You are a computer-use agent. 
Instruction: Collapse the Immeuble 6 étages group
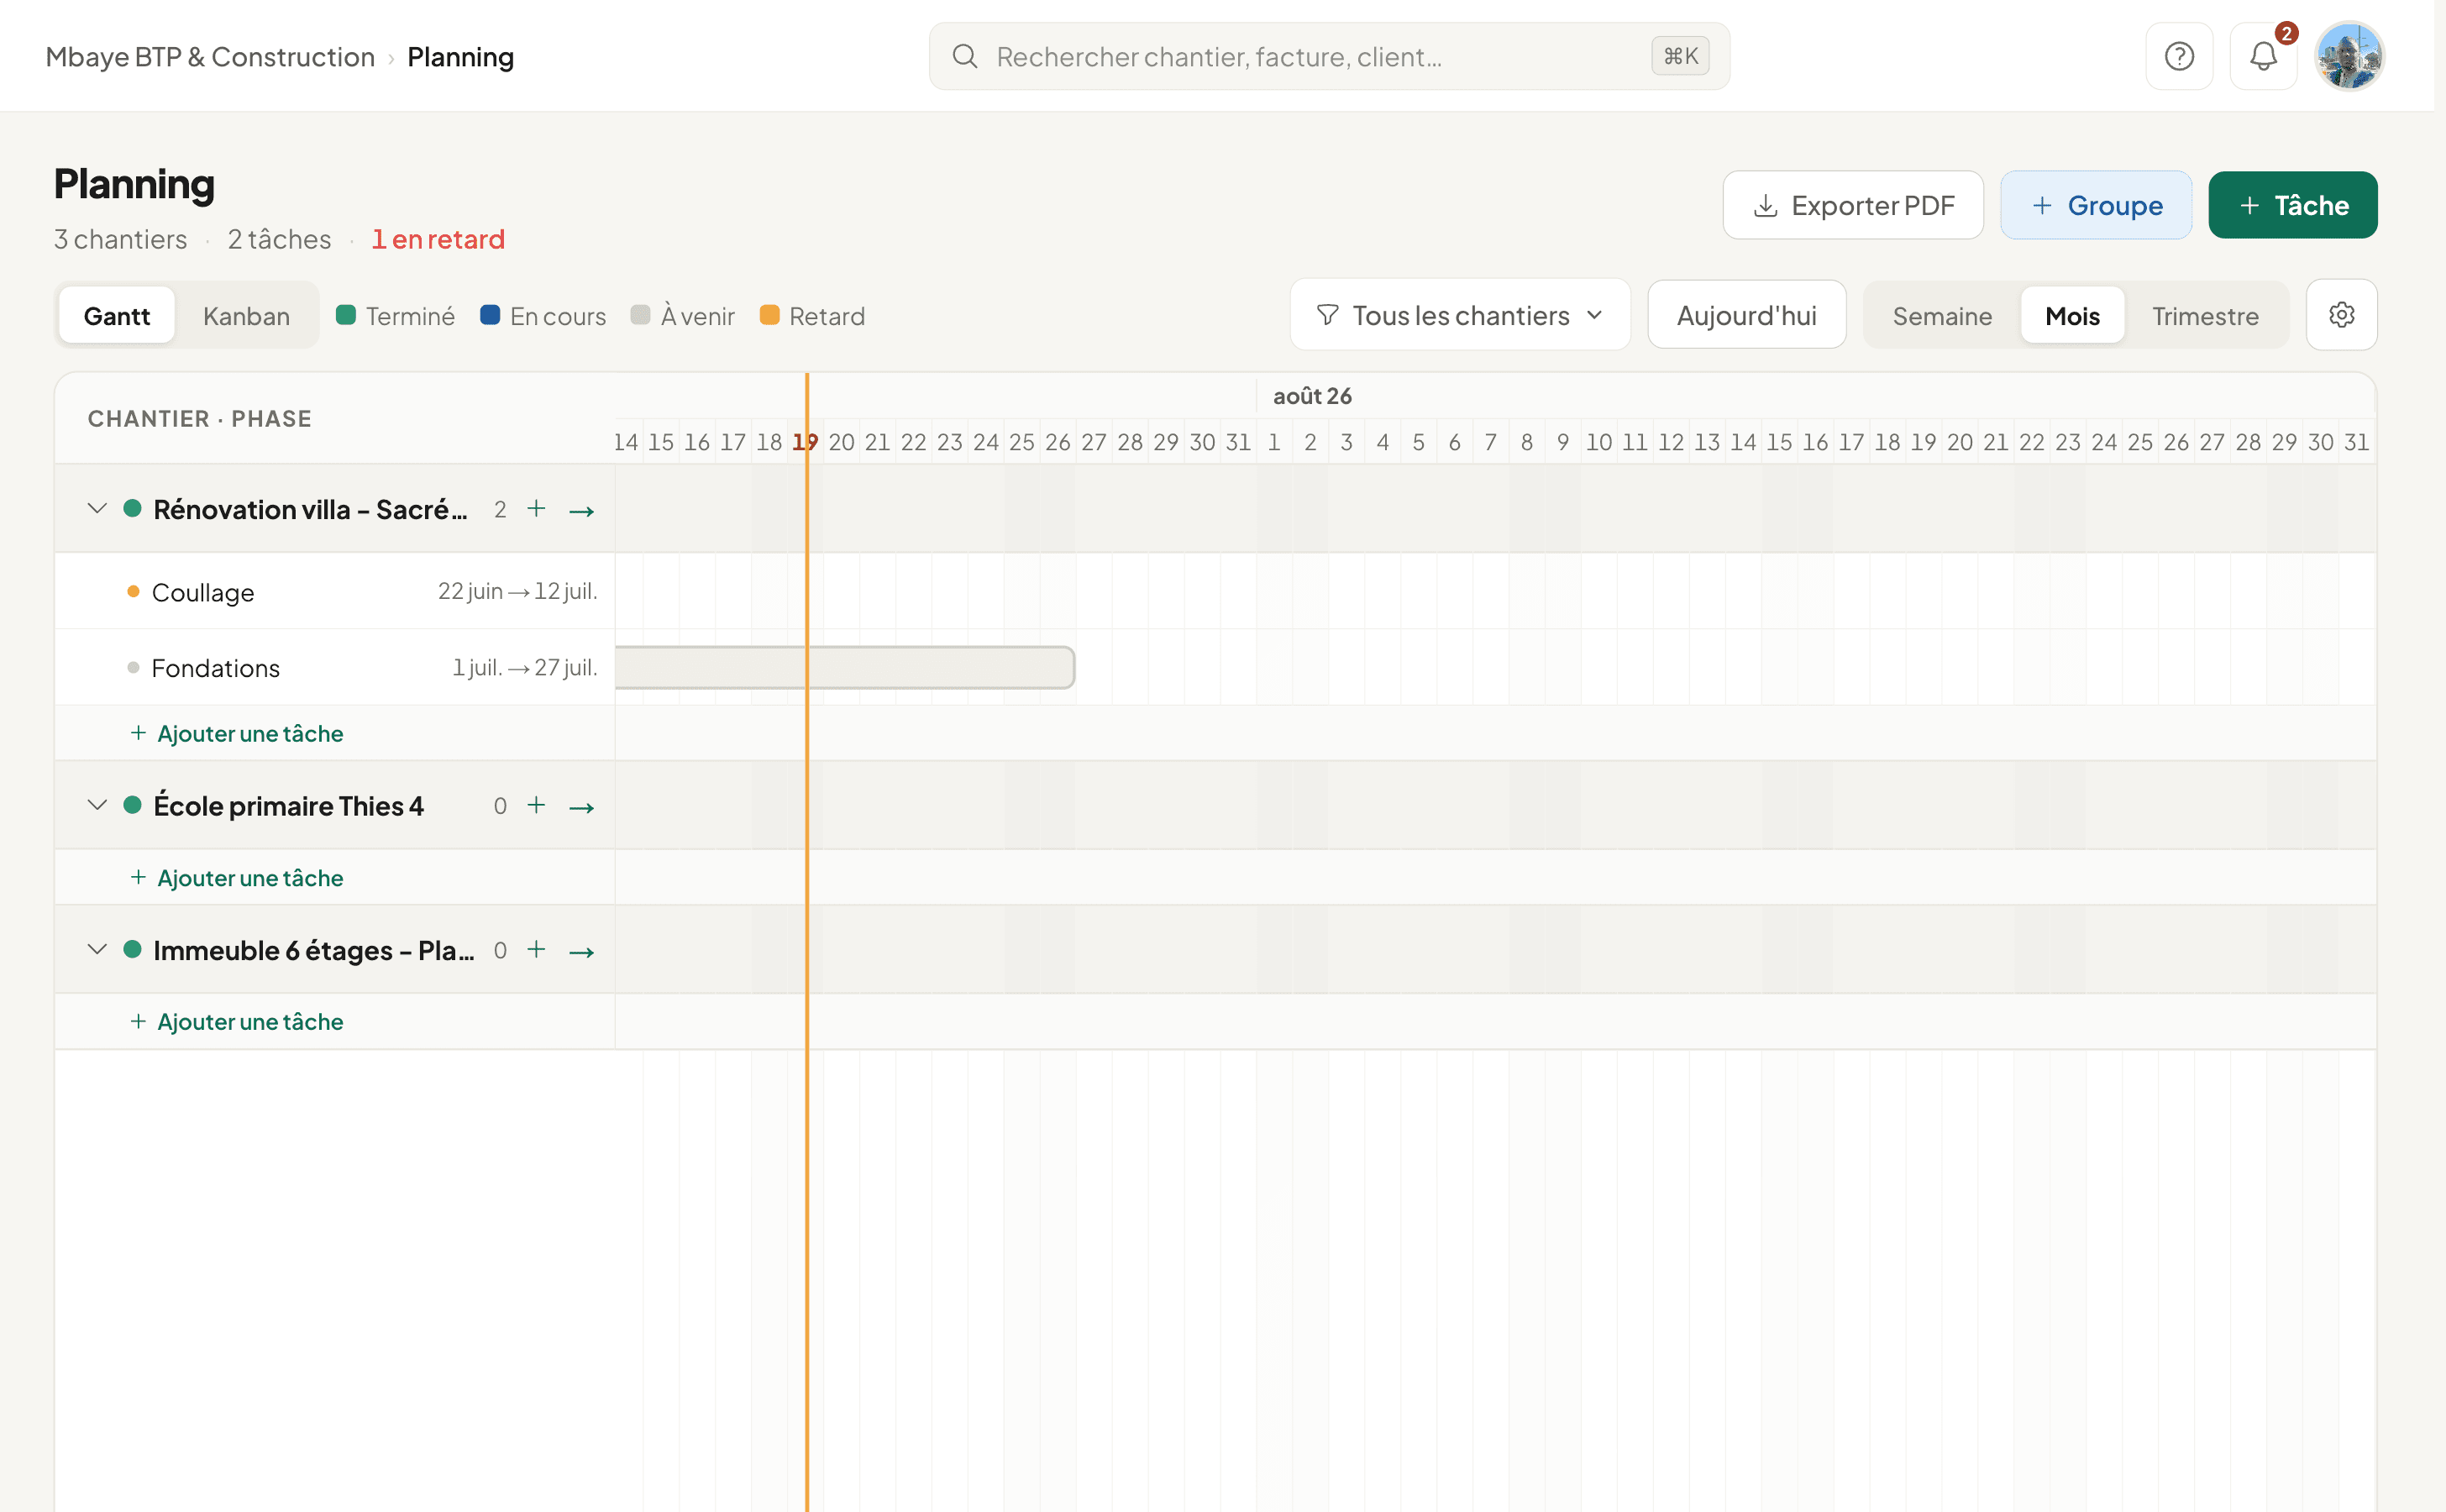(x=97, y=949)
